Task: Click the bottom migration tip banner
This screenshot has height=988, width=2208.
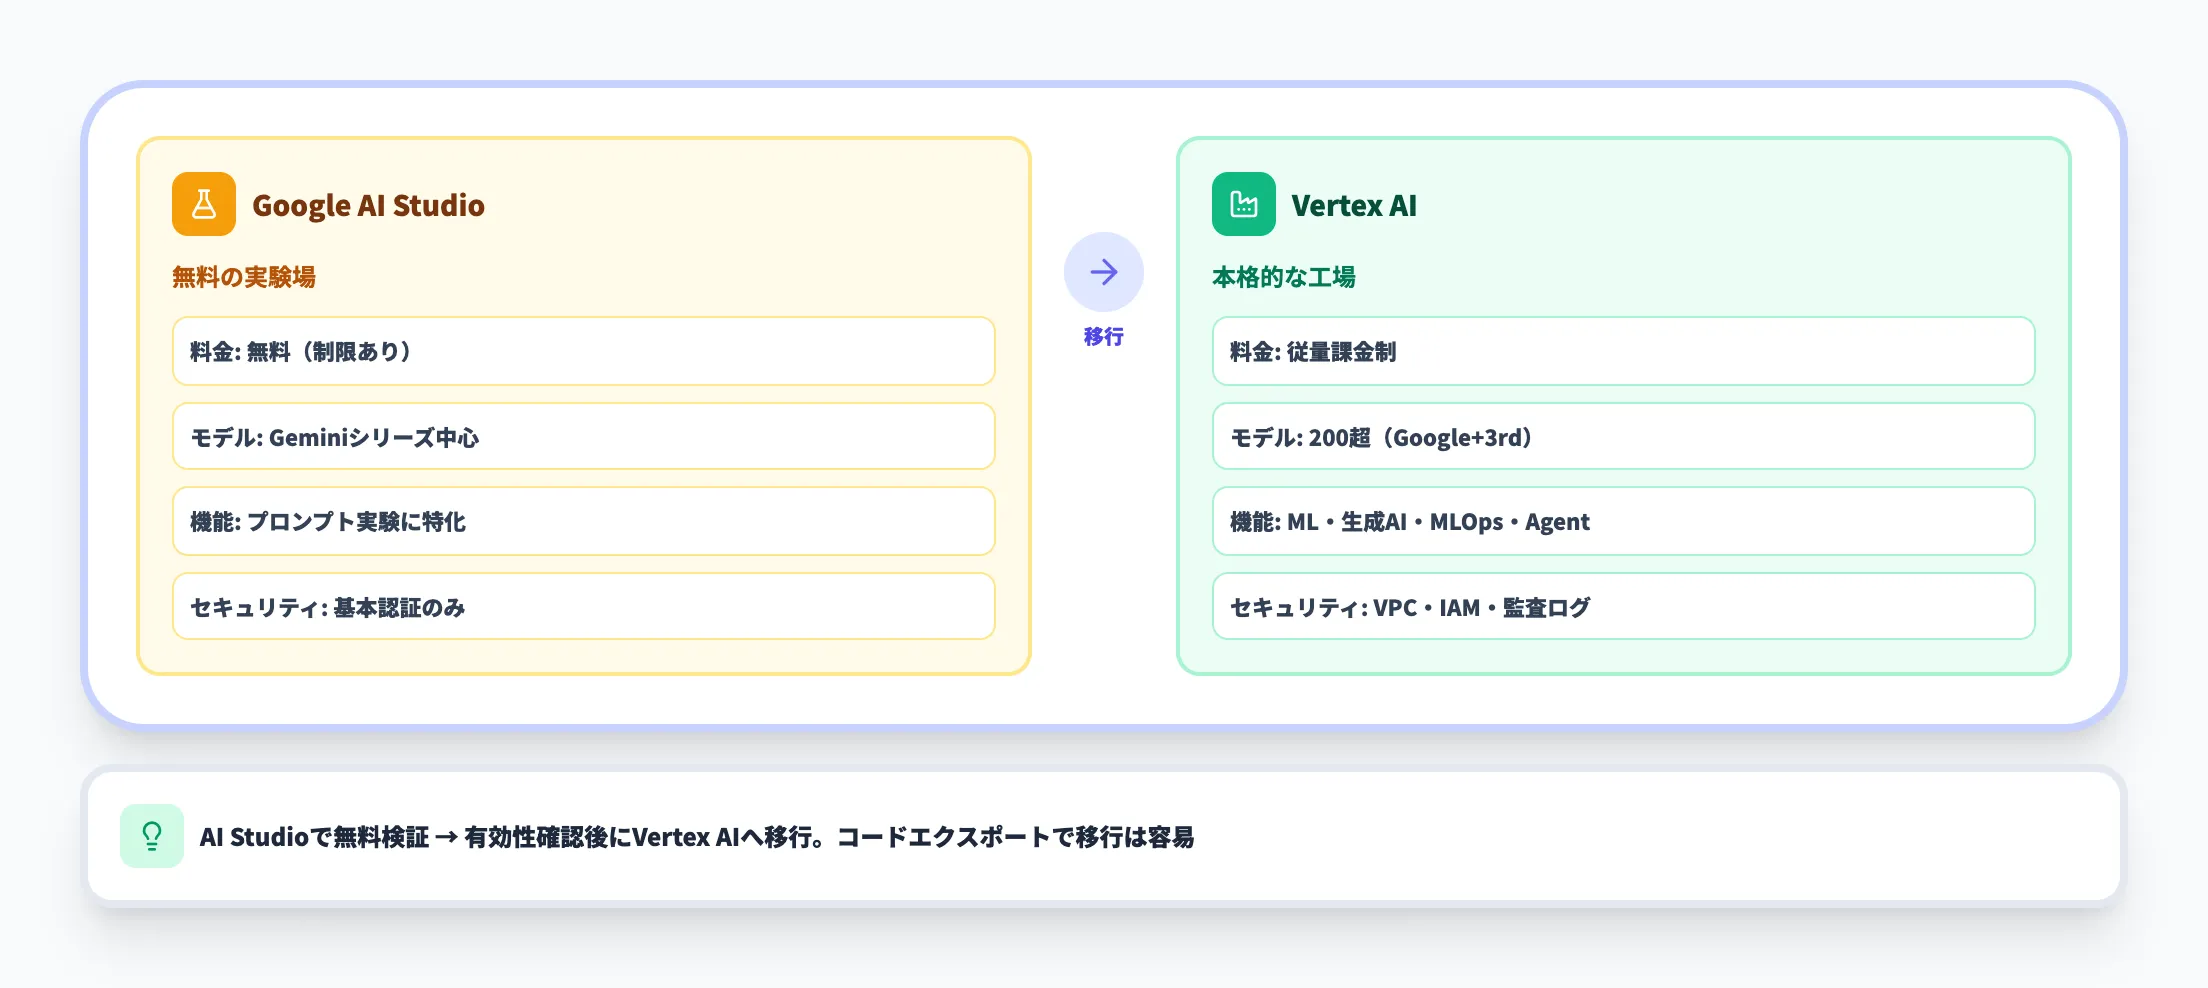Action: tap(1104, 835)
